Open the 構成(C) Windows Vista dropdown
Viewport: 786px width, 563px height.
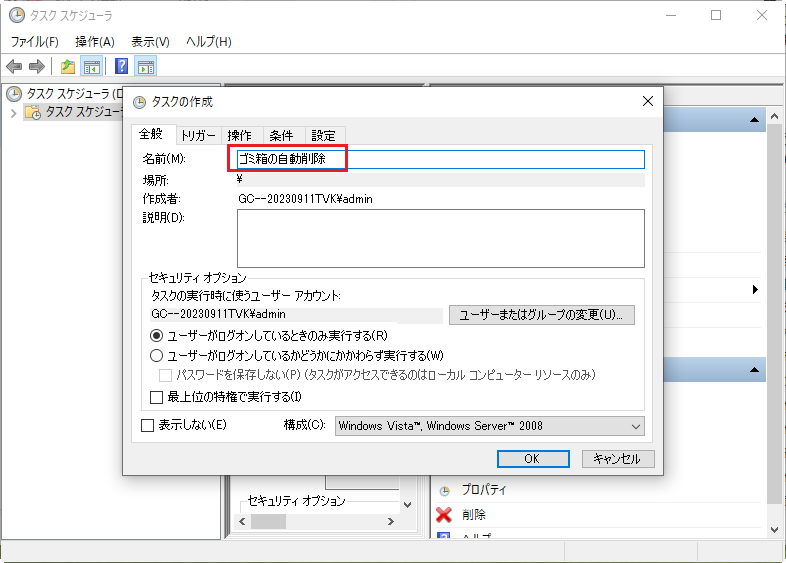pos(490,426)
